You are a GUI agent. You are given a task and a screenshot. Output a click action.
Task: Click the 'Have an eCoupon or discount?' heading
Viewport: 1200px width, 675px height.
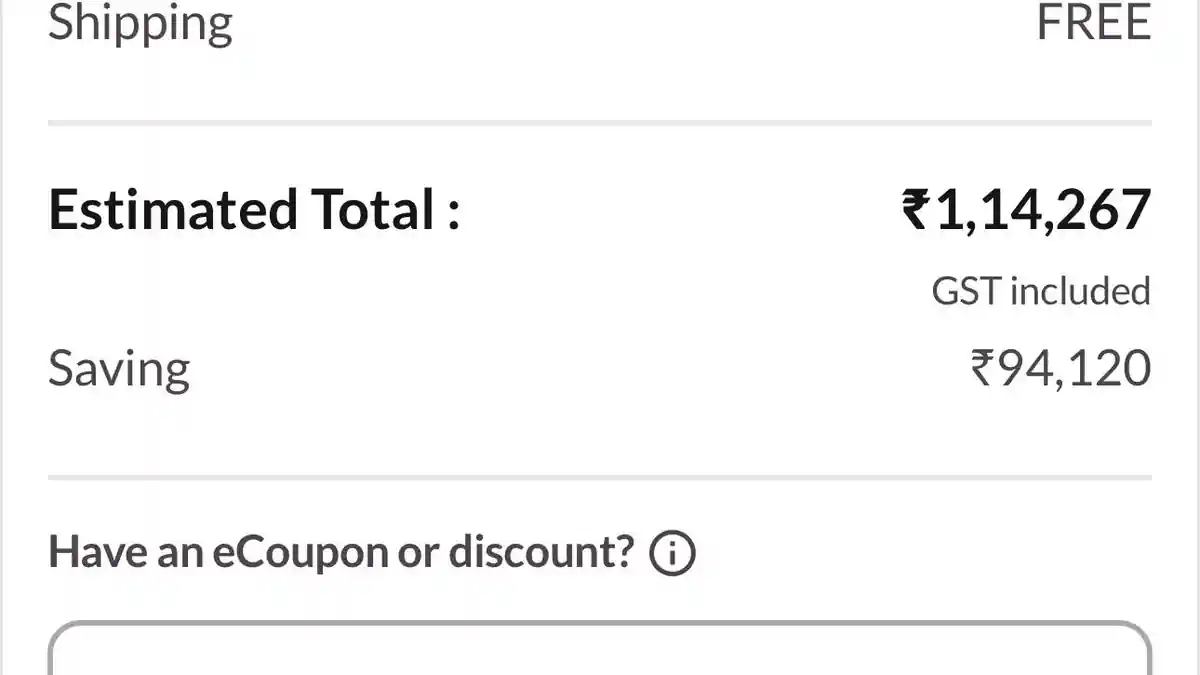[341, 551]
